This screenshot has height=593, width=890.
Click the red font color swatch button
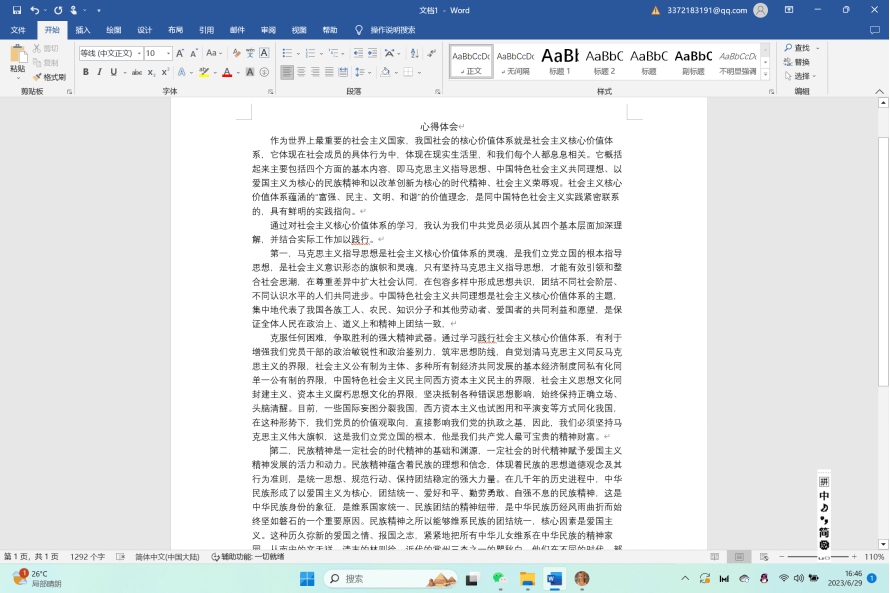pos(227,72)
